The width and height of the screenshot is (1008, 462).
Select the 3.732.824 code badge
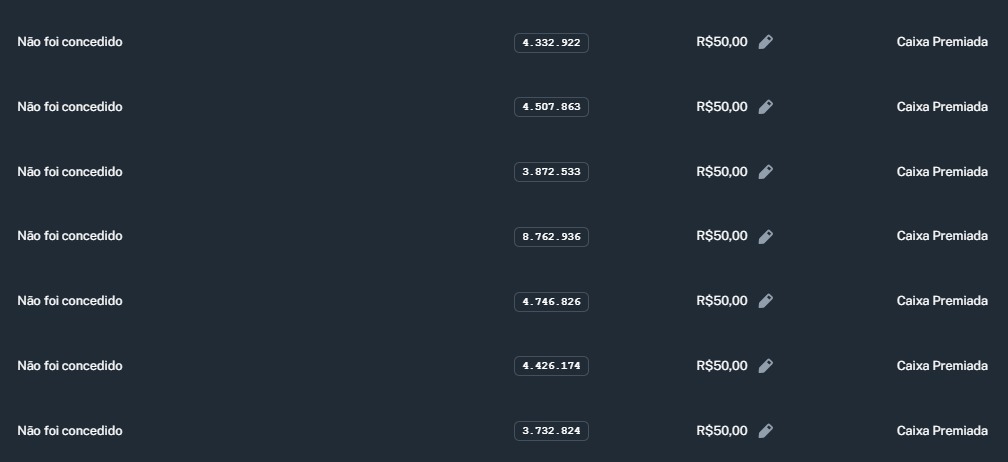(x=551, y=431)
